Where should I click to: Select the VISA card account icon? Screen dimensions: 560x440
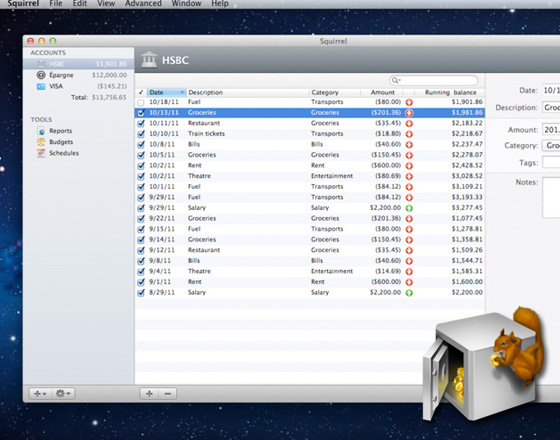(41, 86)
